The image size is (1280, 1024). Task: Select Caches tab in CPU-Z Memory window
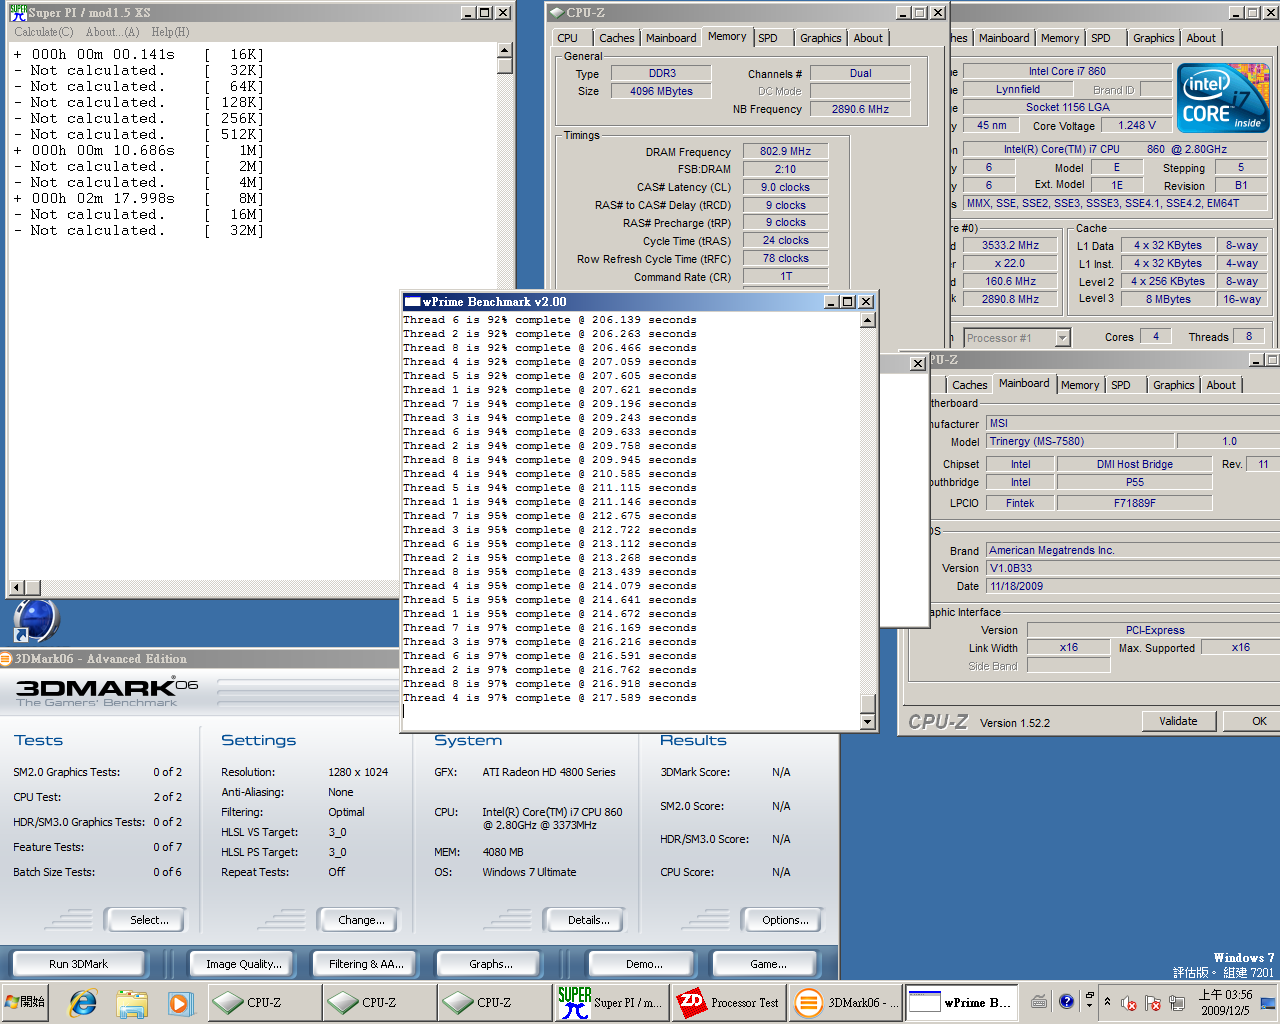point(617,38)
